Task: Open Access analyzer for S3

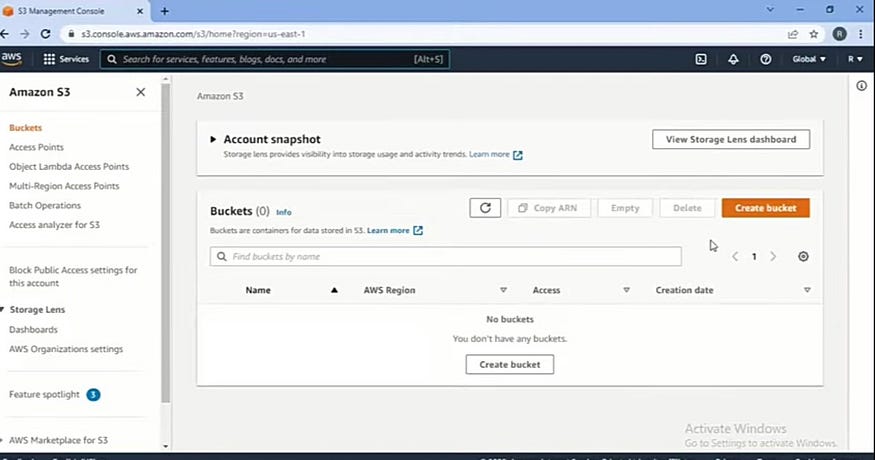Action: click(54, 224)
